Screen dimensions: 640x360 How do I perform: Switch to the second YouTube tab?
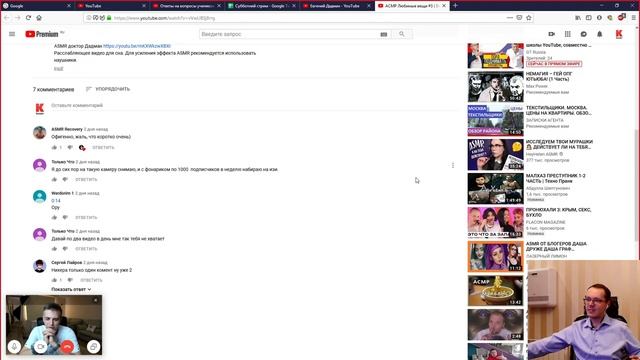point(111,6)
